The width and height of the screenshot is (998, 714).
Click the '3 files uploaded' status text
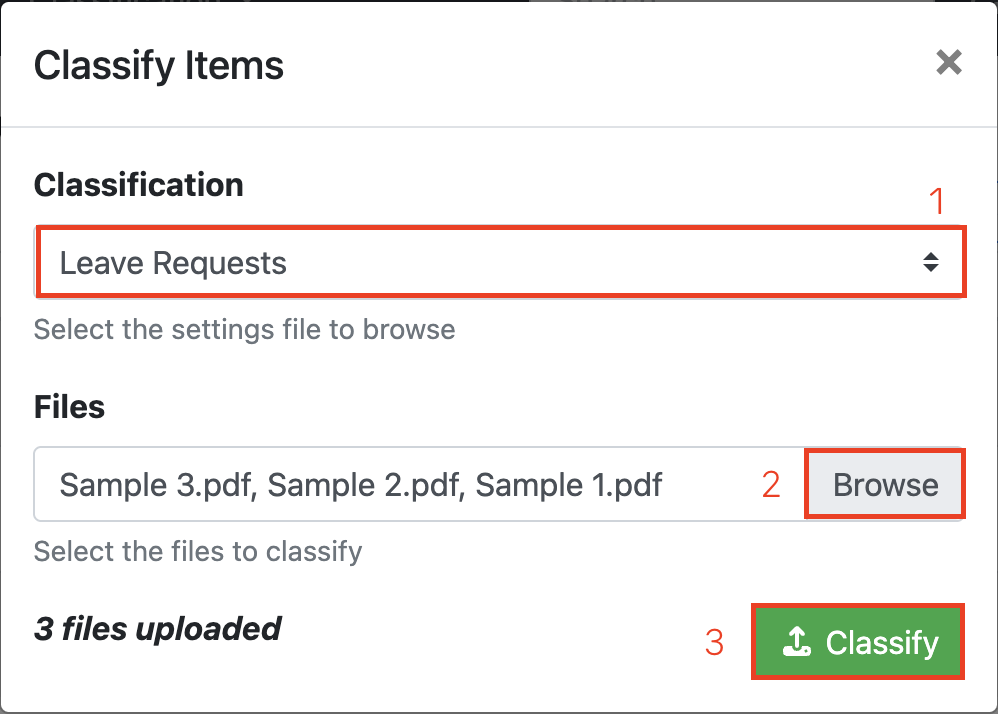point(157,629)
